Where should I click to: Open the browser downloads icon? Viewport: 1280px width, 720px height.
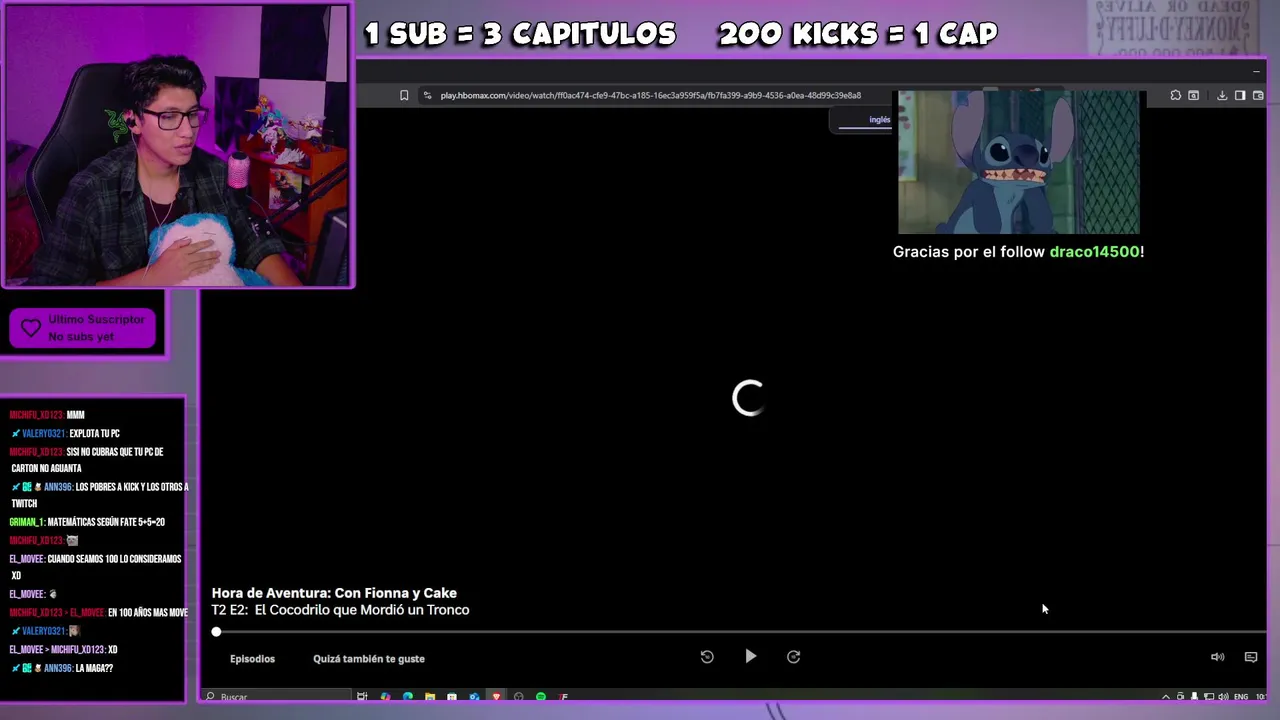1222,95
